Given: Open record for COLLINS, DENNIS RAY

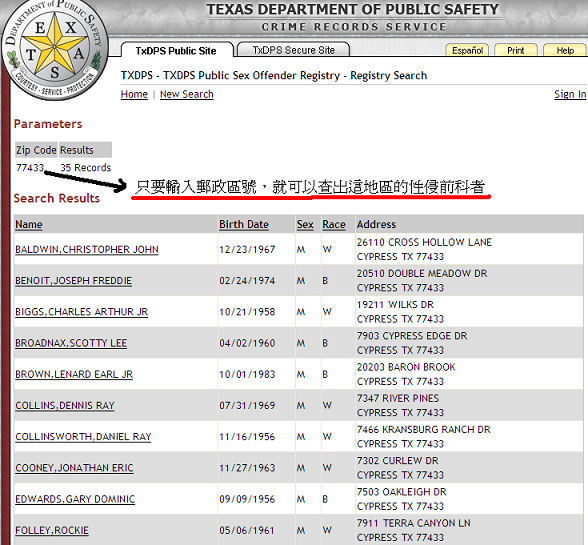Looking at the screenshot, I should coord(65,405).
